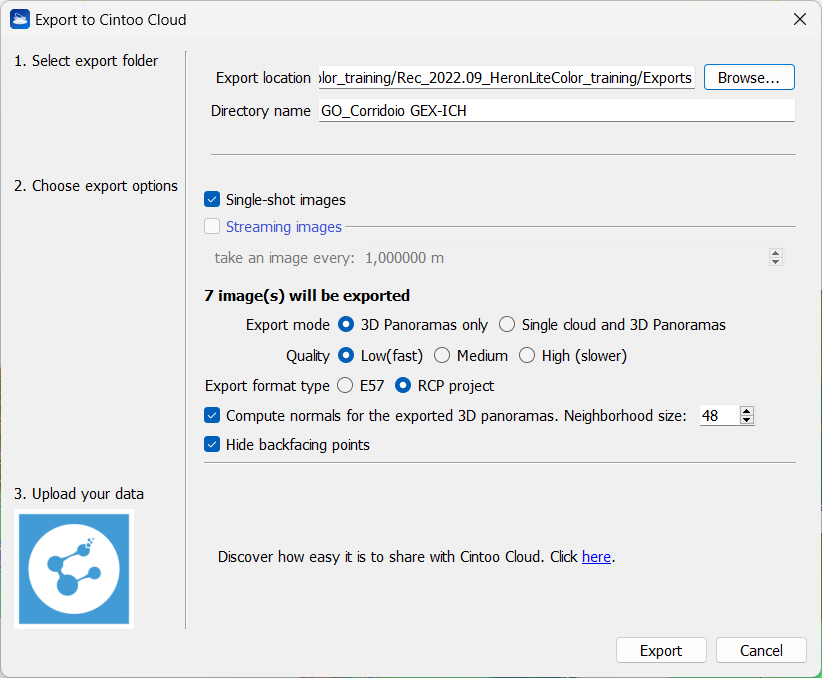This screenshot has height=678, width=822.
Task: Choose Single cloud and 3D Panoramas mode
Action: tap(508, 325)
